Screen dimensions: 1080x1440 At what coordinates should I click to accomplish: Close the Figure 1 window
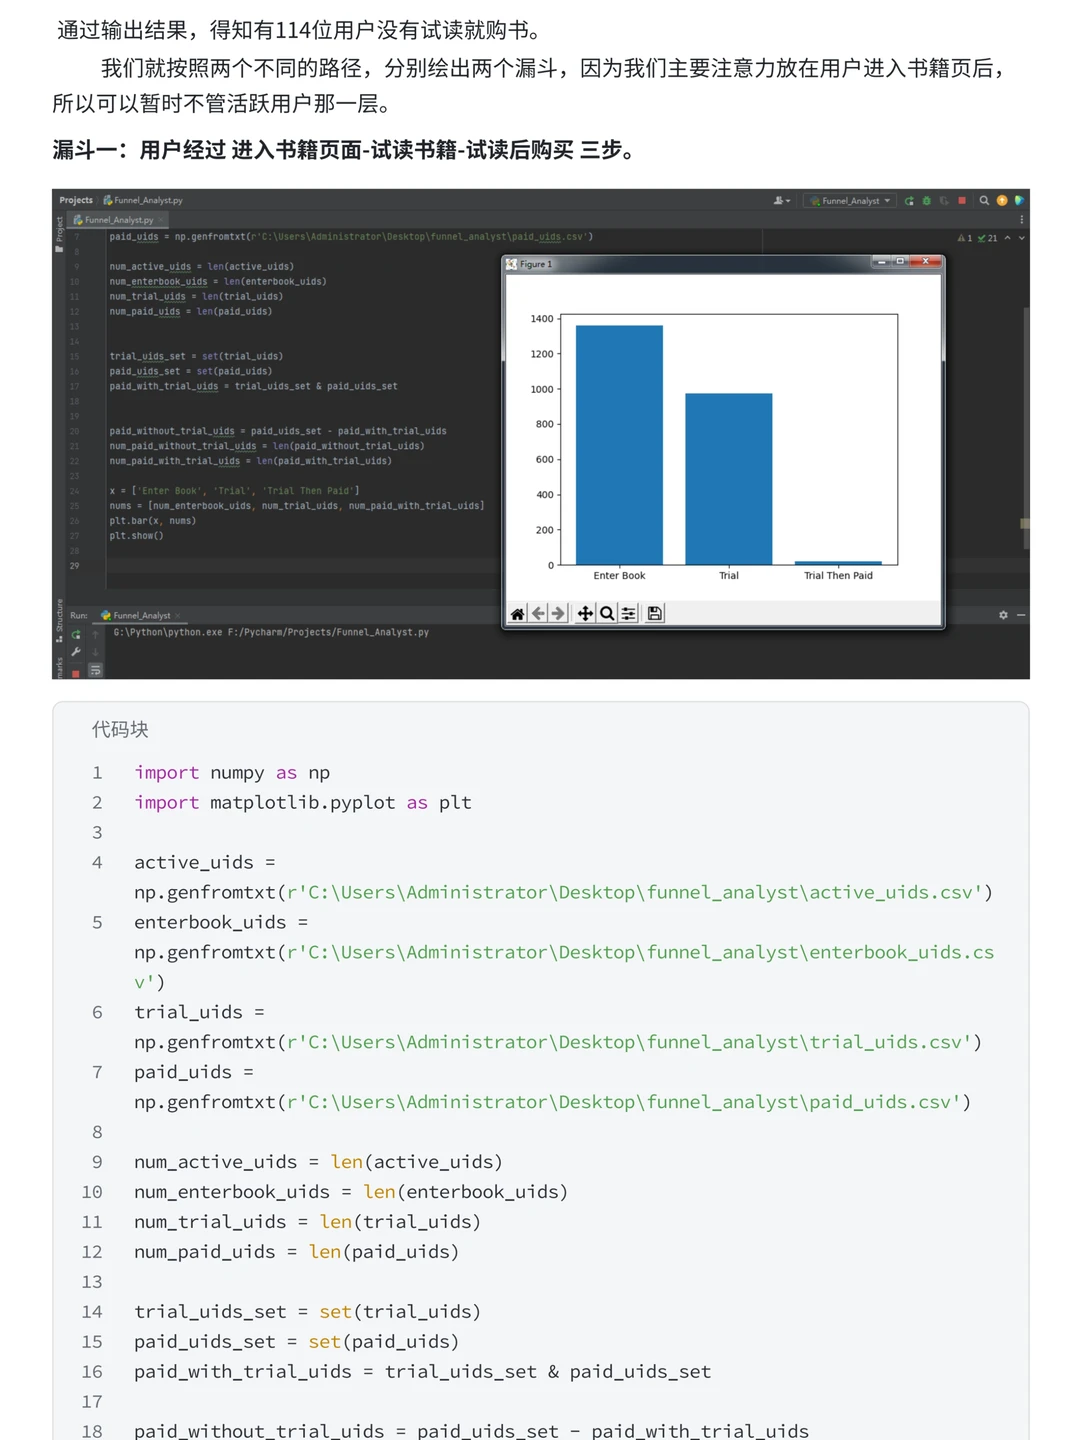(926, 261)
